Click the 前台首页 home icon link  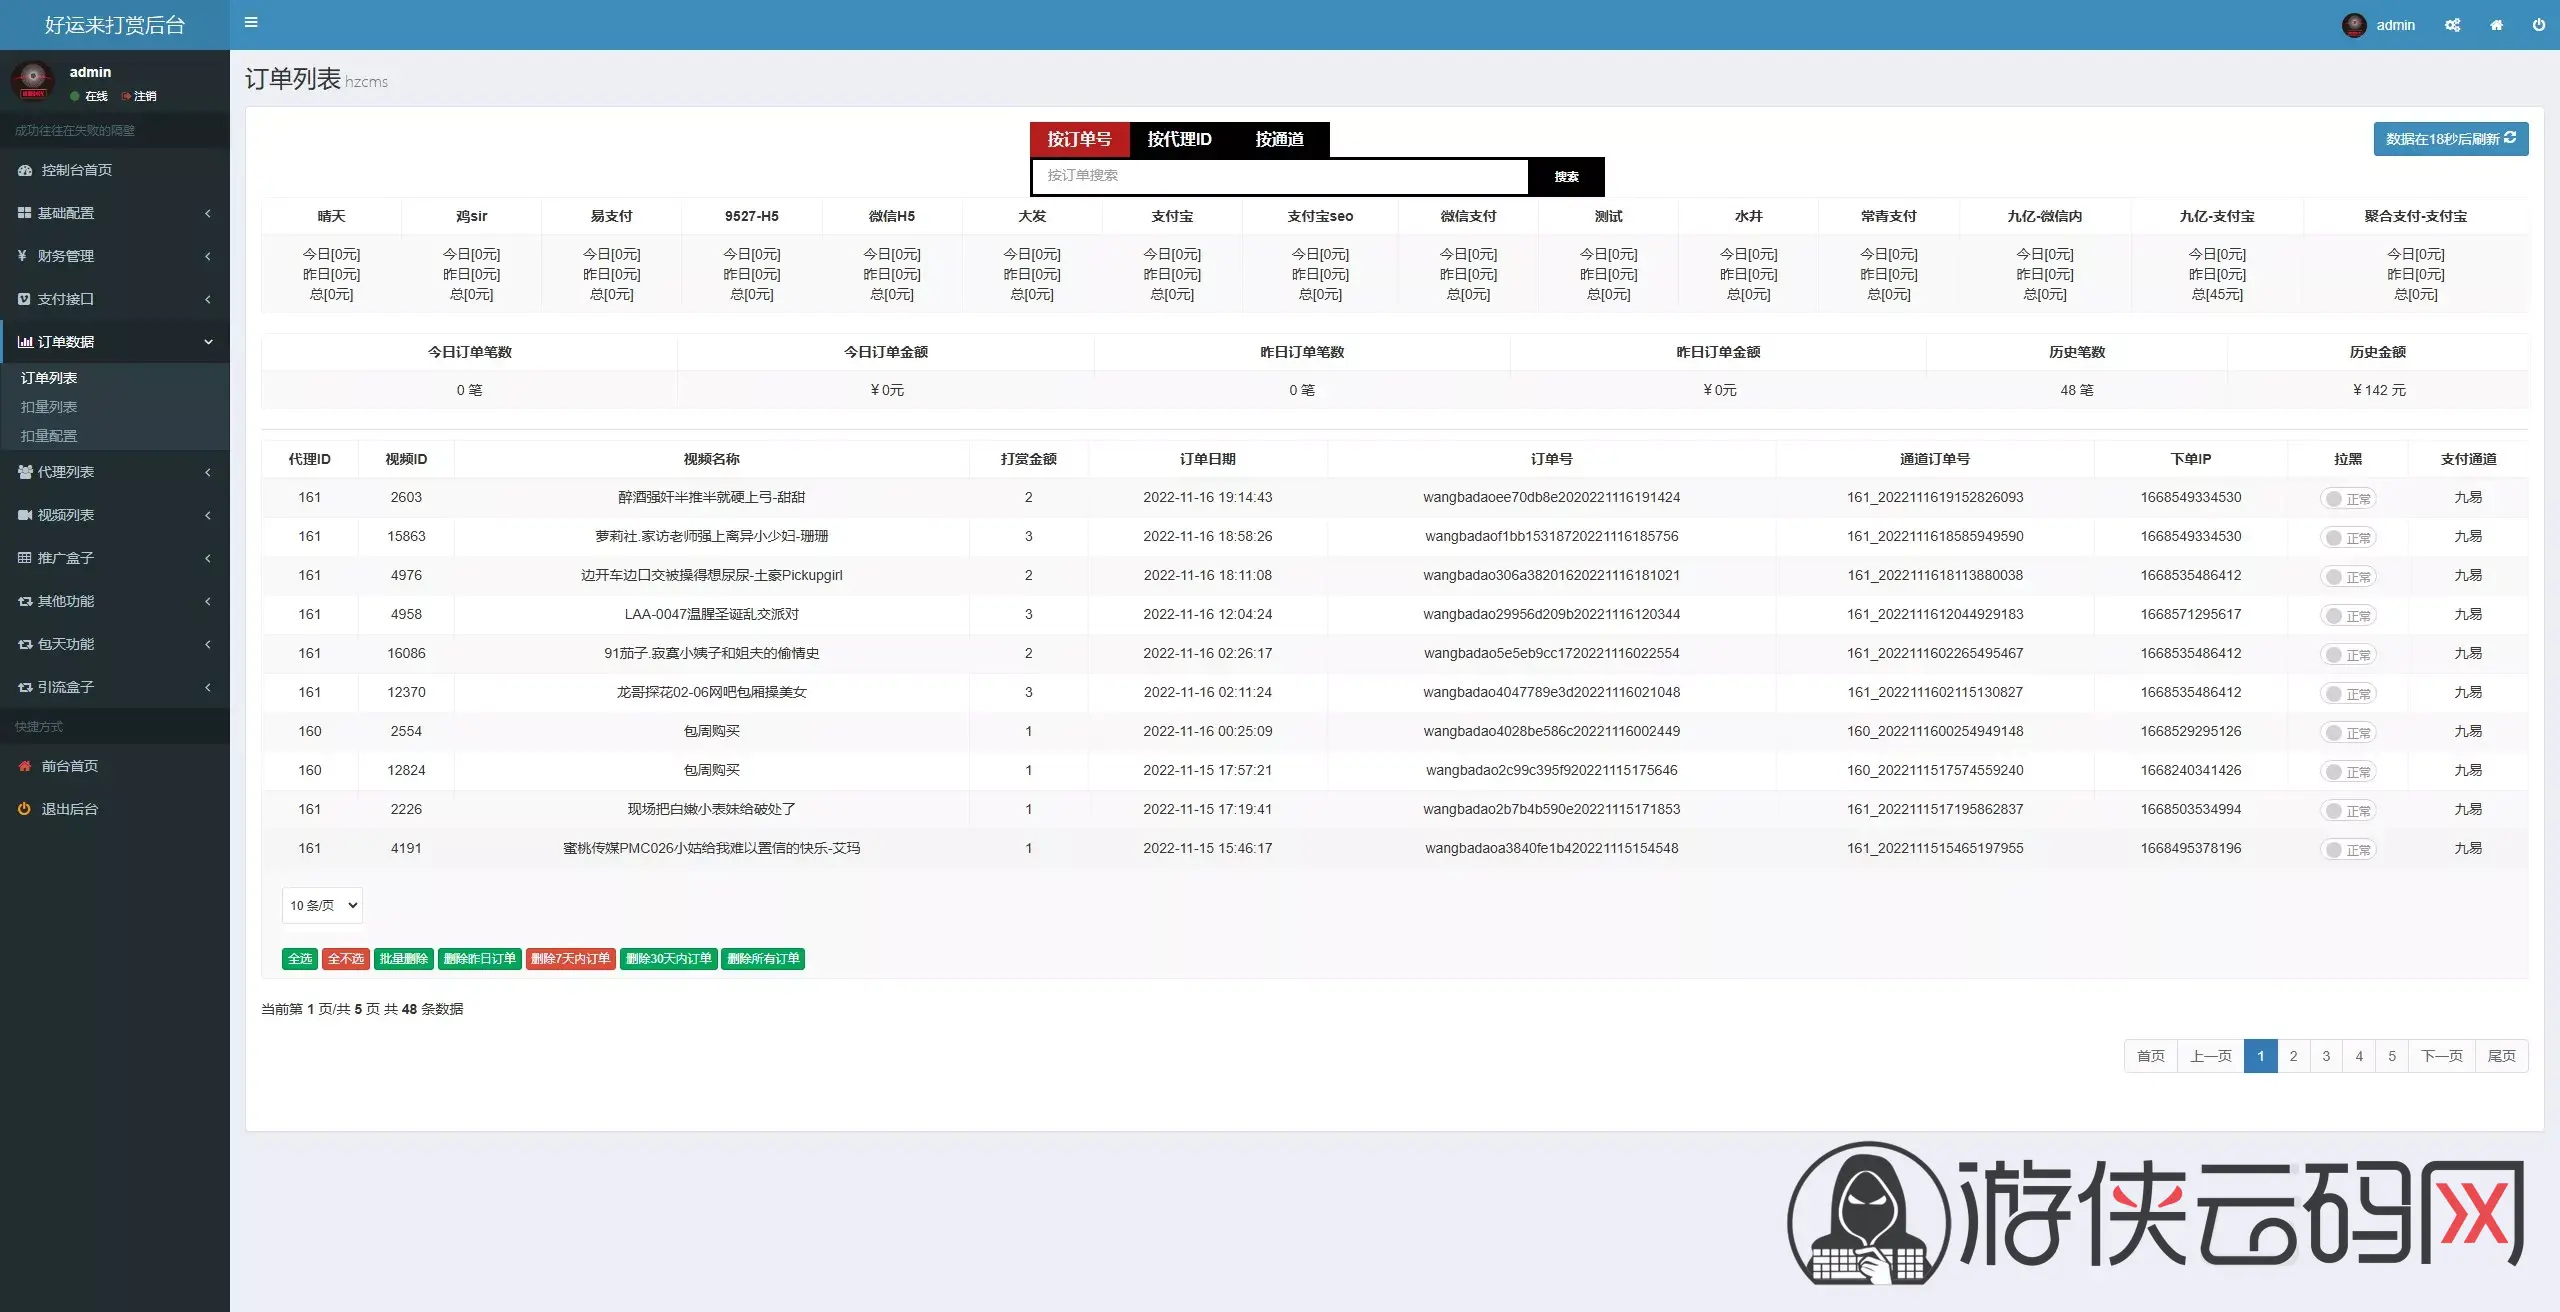(x=25, y=766)
